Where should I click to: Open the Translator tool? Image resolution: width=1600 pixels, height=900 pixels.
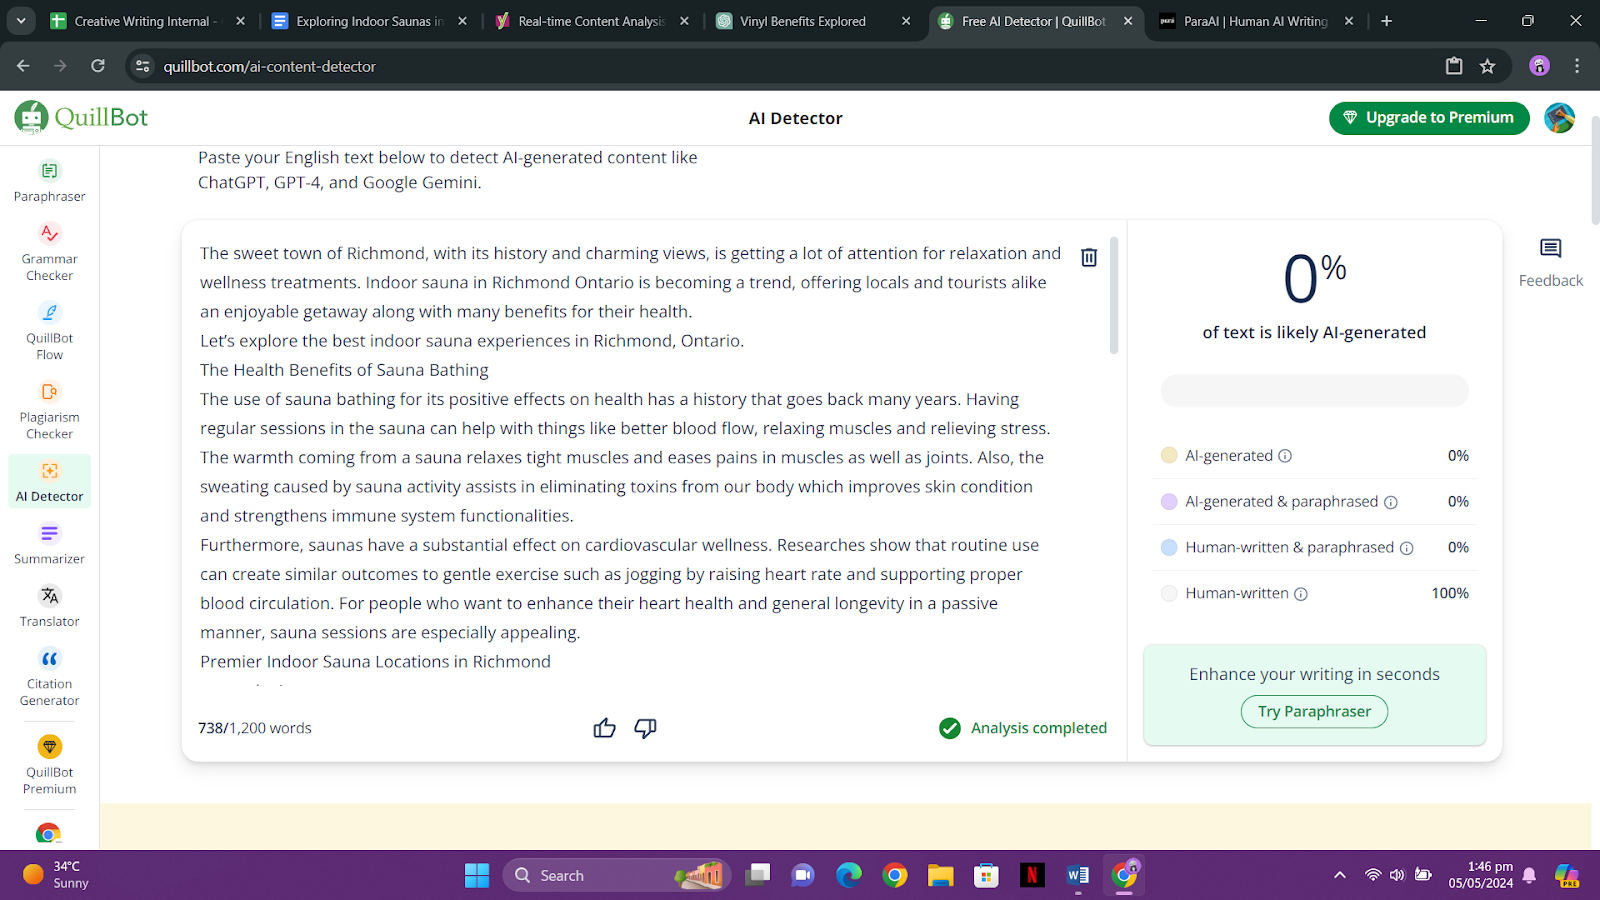coord(49,606)
